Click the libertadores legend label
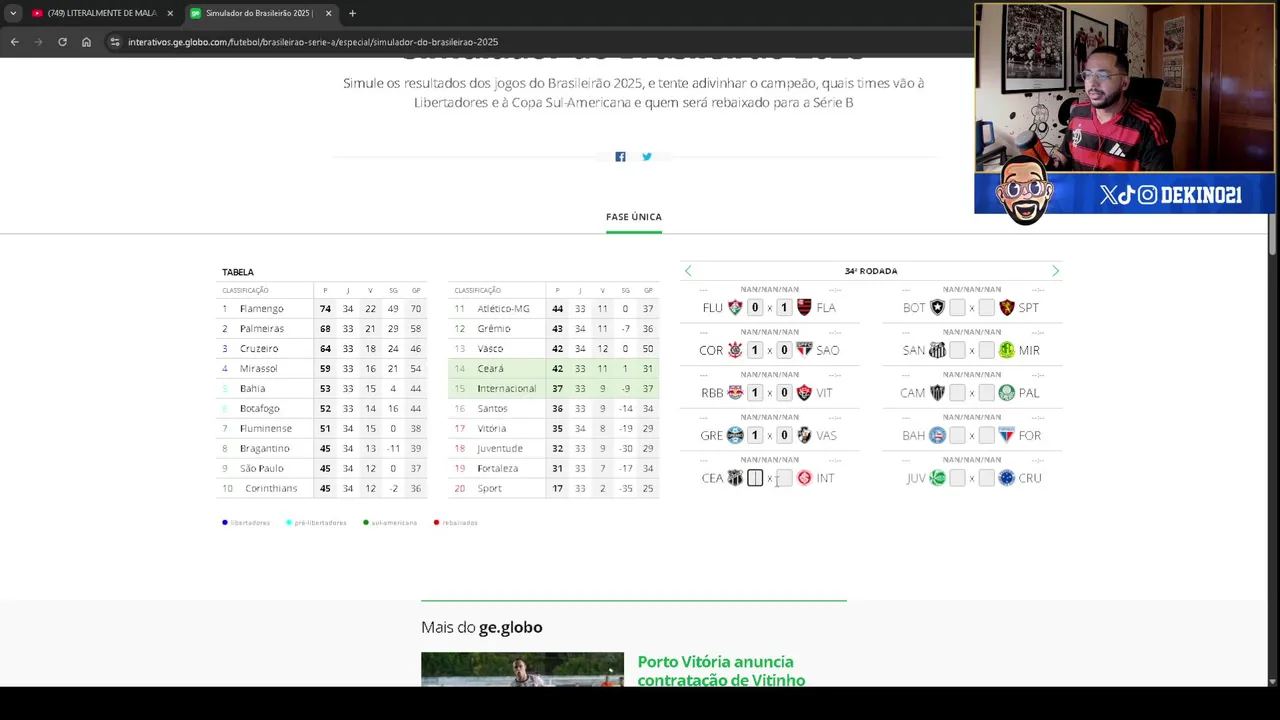Screen dimensions: 1280x720 click(250, 523)
